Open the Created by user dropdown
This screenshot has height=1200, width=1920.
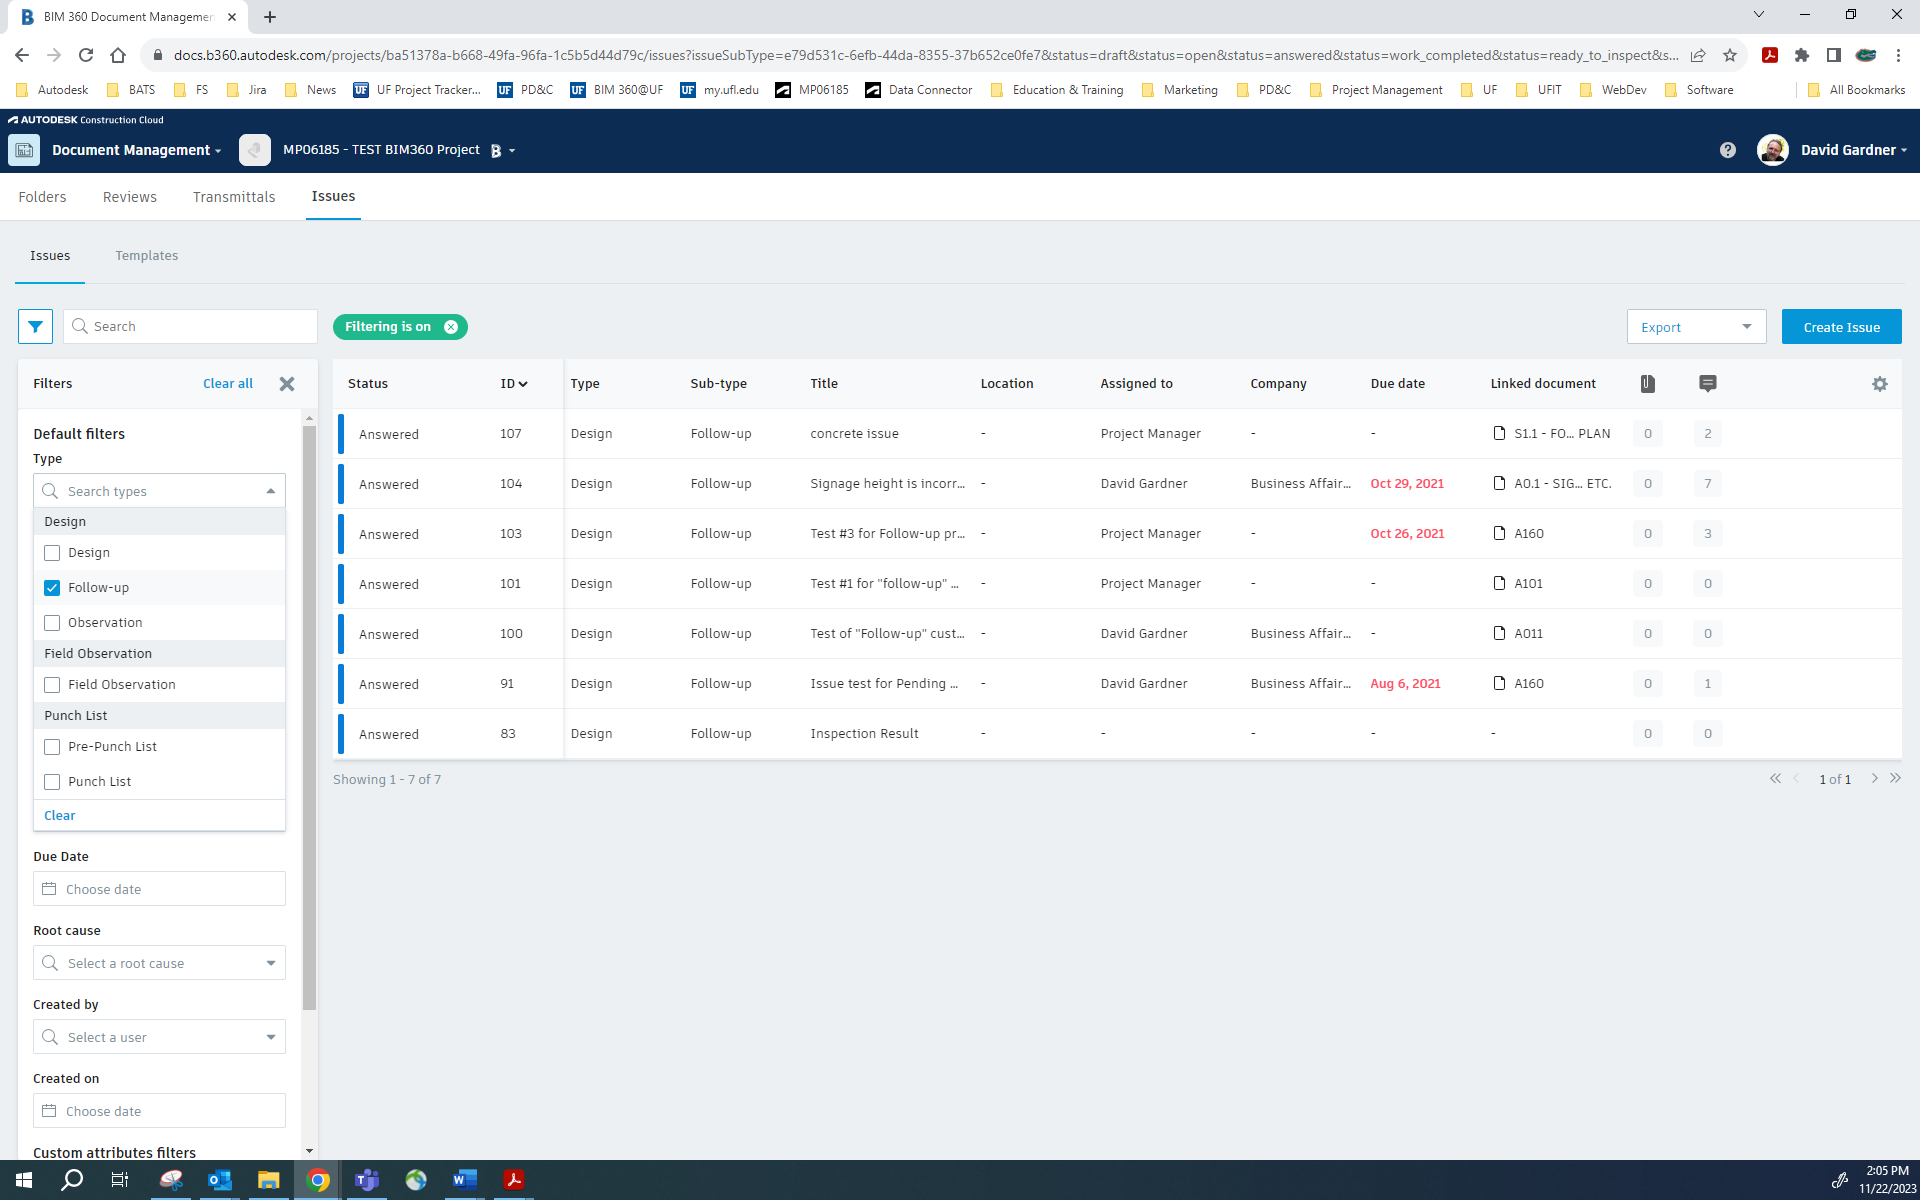tap(159, 1037)
